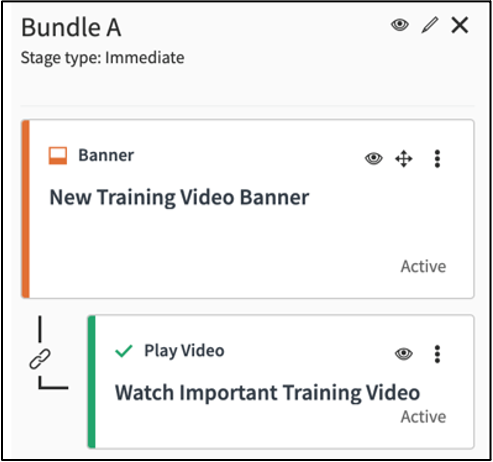
Task: Select the Play Video label text
Action: coord(184,351)
